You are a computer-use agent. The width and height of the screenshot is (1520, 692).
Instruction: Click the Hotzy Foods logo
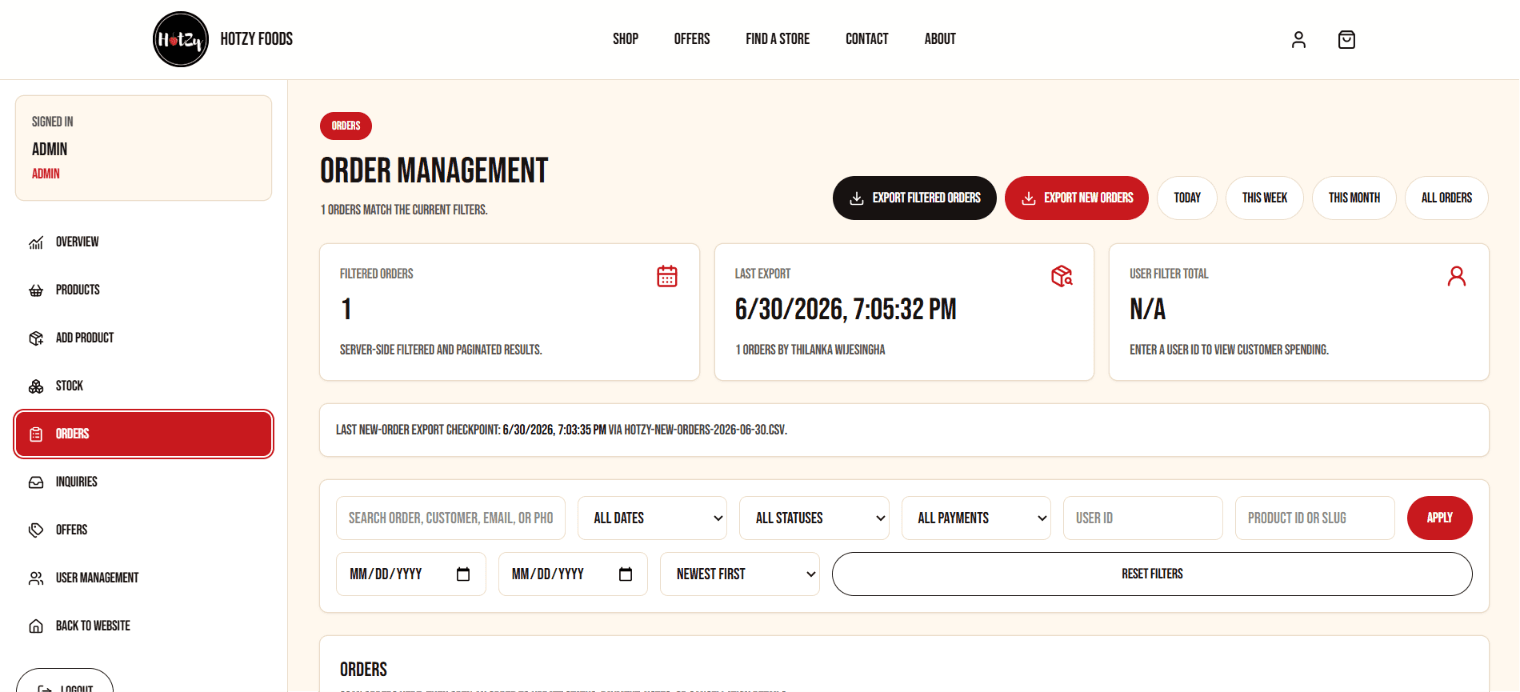pyautogui.click(x=181, y=39)
